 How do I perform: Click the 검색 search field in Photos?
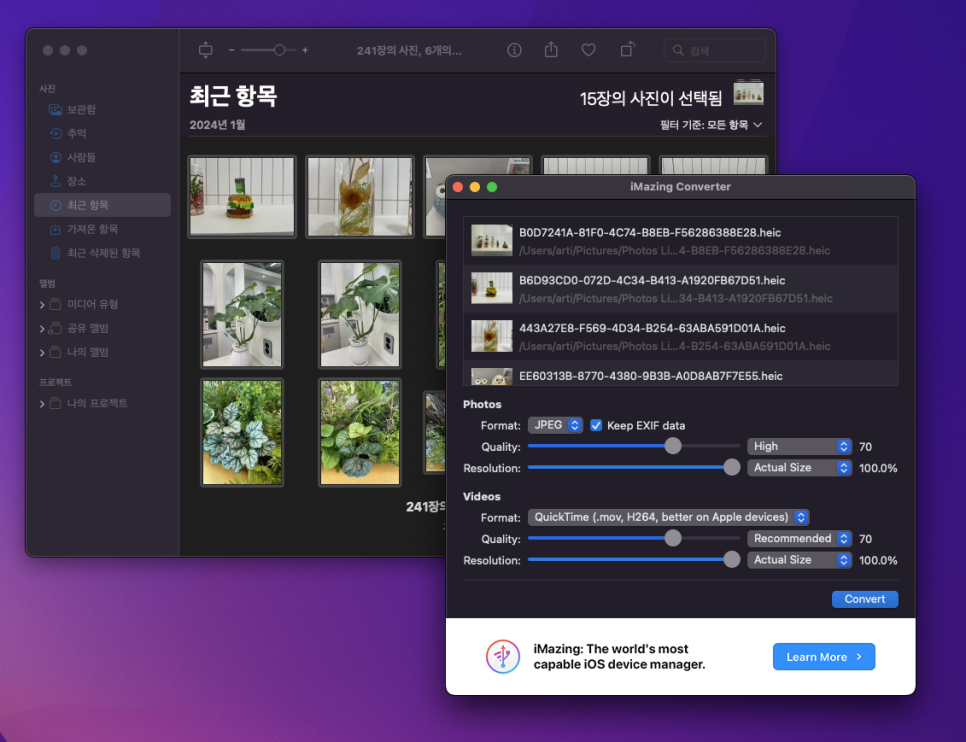[715, 51]
